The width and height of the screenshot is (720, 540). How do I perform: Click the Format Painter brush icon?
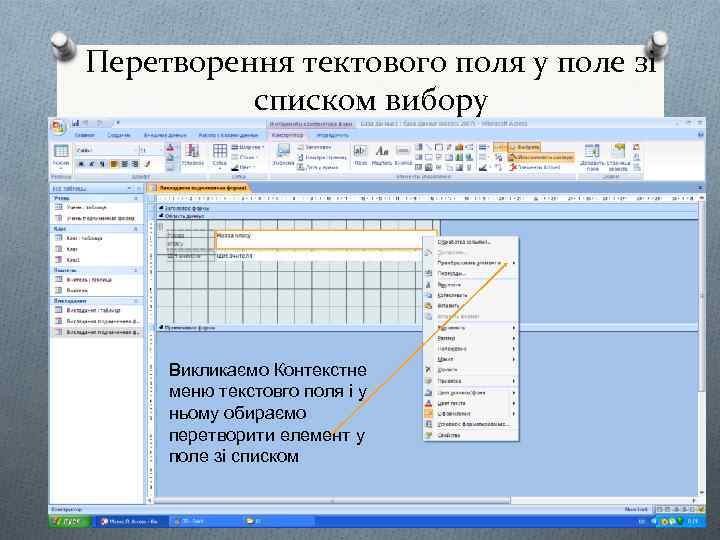pos(148,164)
